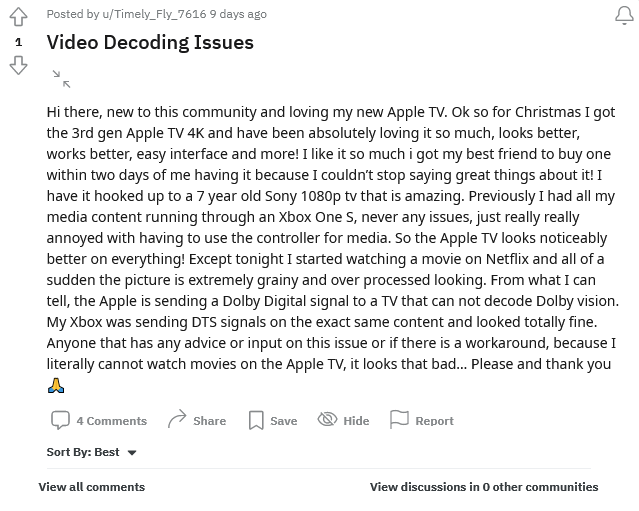Open the Sort By: Best dropdown

click(x=92, y=452)
